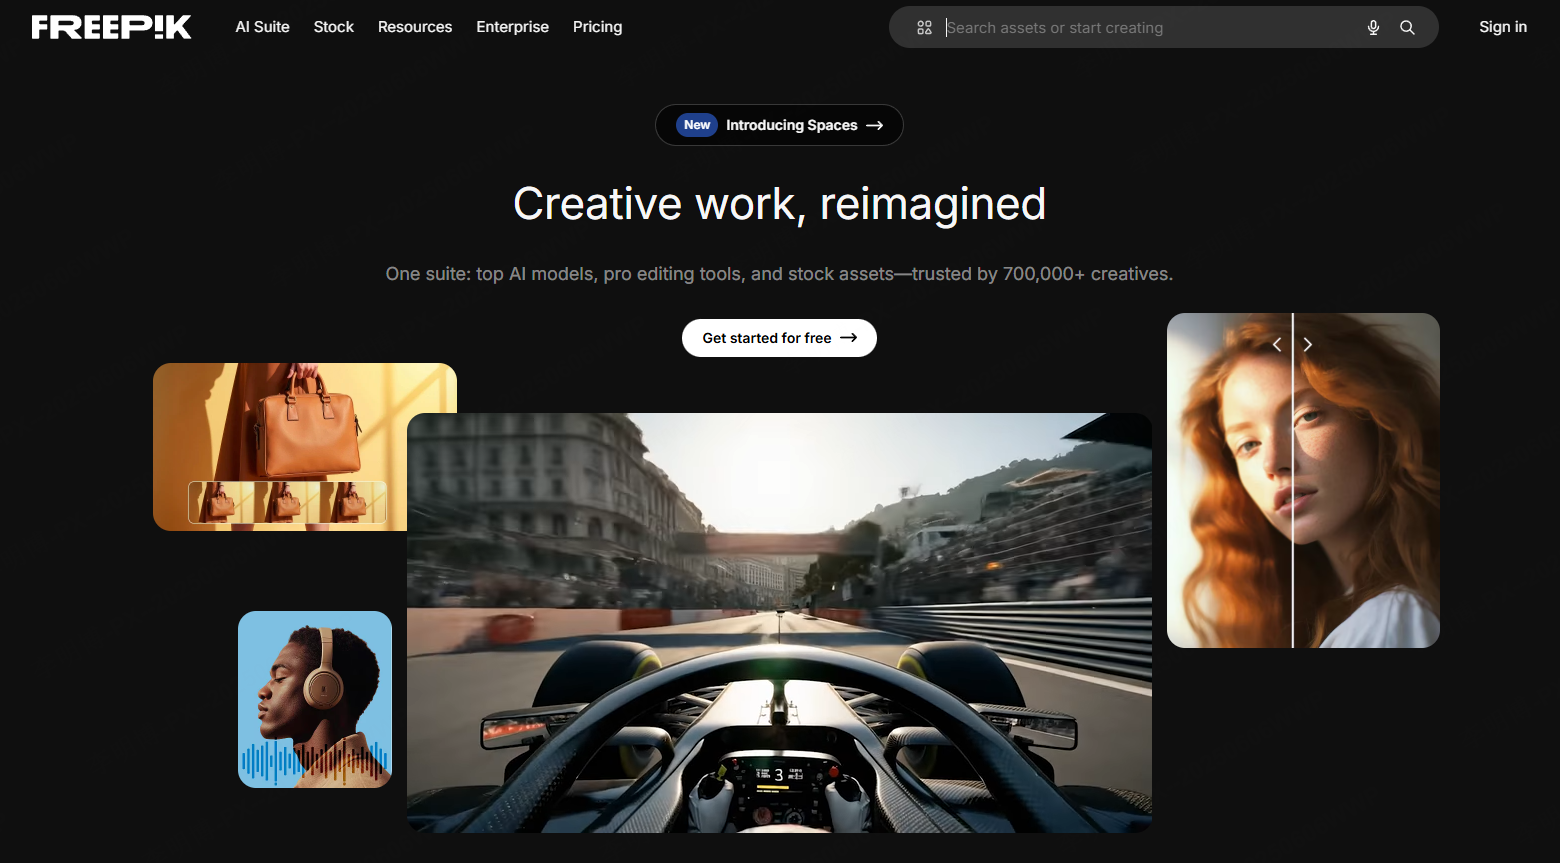Viewport: 1560px width, 863px height.
Task: Click the before/after divider on portrait
Action: (x=1293, y=500)
